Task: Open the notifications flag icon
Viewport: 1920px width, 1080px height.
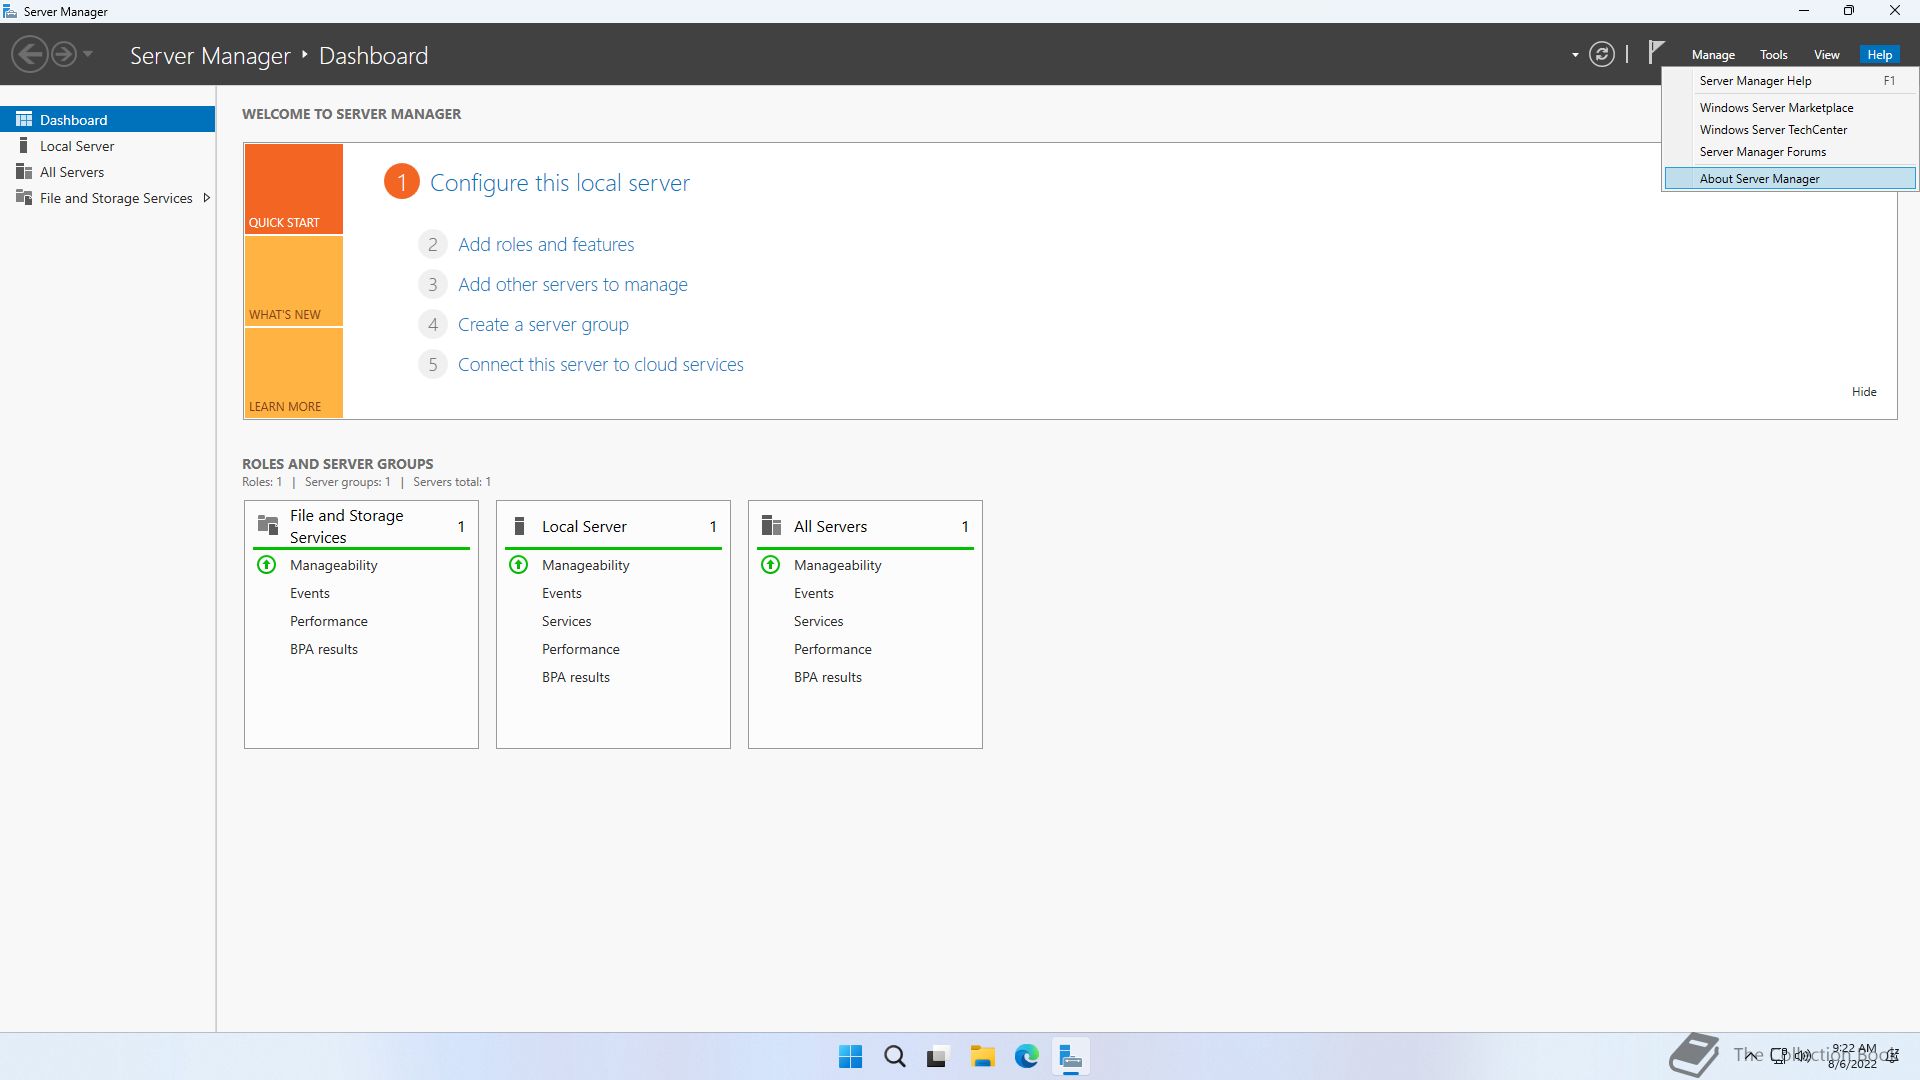Action: point(1656,52)
